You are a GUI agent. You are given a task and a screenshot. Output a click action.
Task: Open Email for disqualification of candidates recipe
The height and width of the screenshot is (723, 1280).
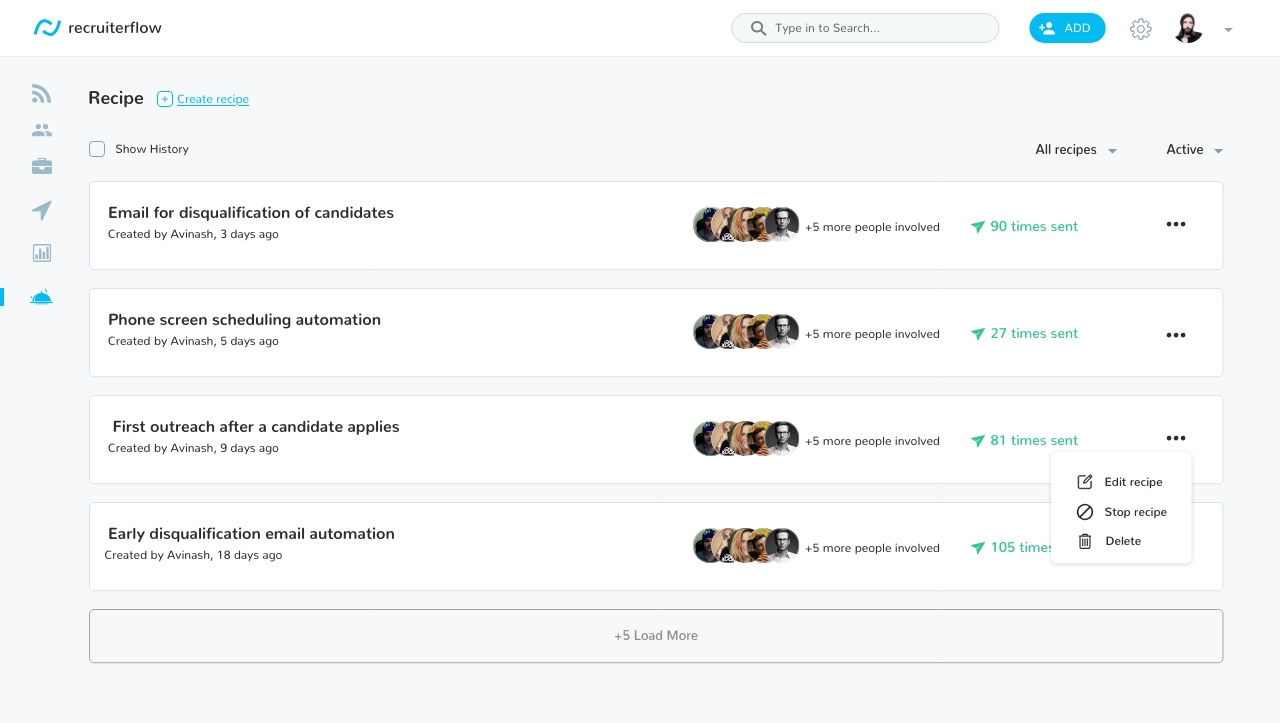(251, 213)
